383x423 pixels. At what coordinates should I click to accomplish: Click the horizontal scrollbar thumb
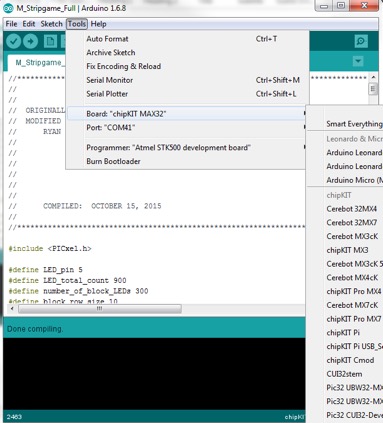click(100, 309)
